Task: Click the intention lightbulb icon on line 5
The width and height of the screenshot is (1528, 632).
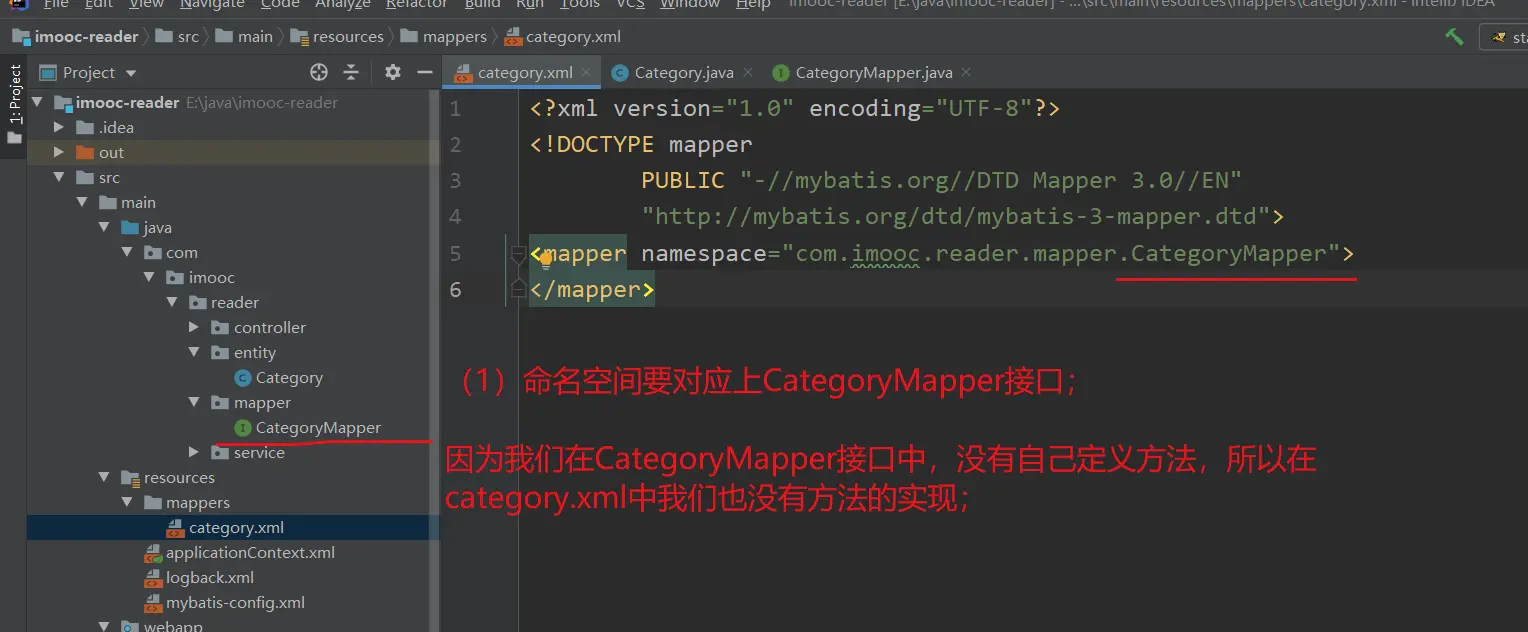Action: point(546,261)
